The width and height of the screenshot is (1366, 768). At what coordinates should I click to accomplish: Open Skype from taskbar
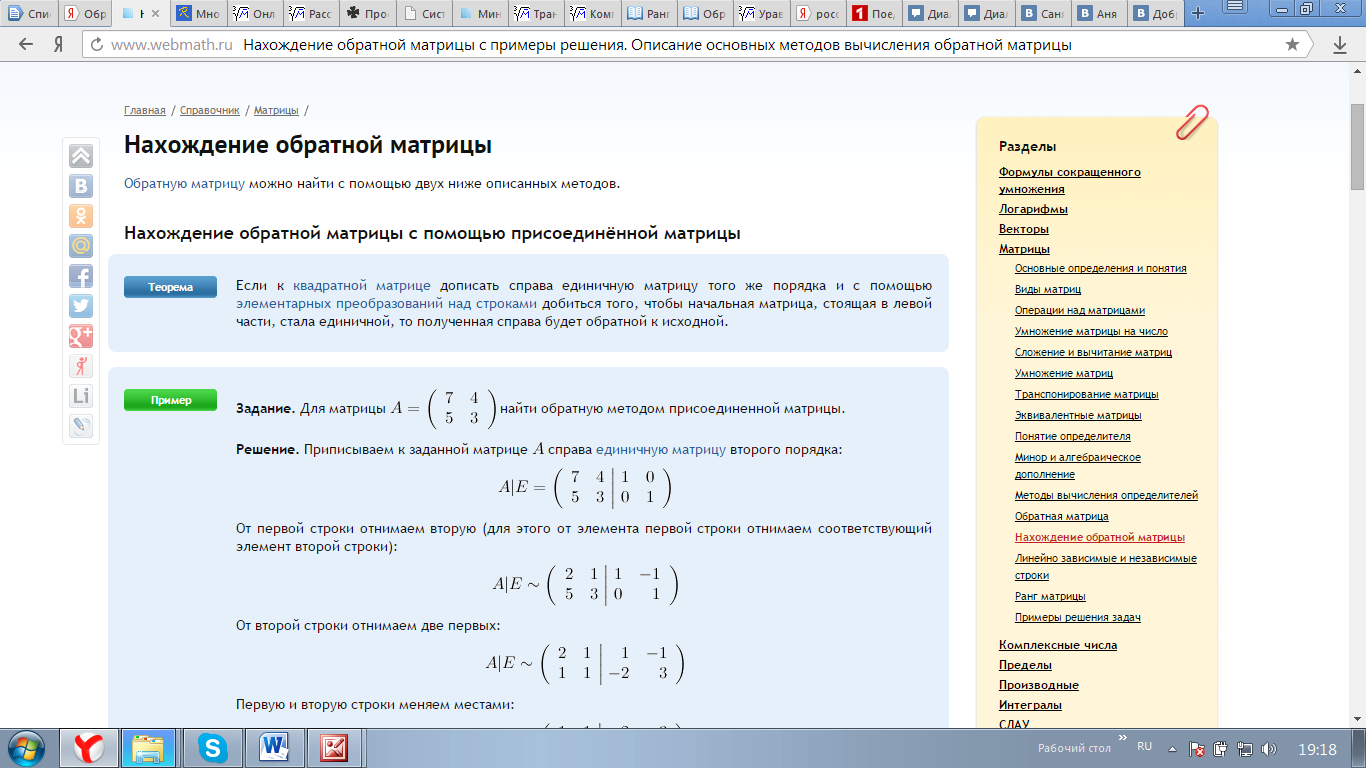click(x=211, y=747)
